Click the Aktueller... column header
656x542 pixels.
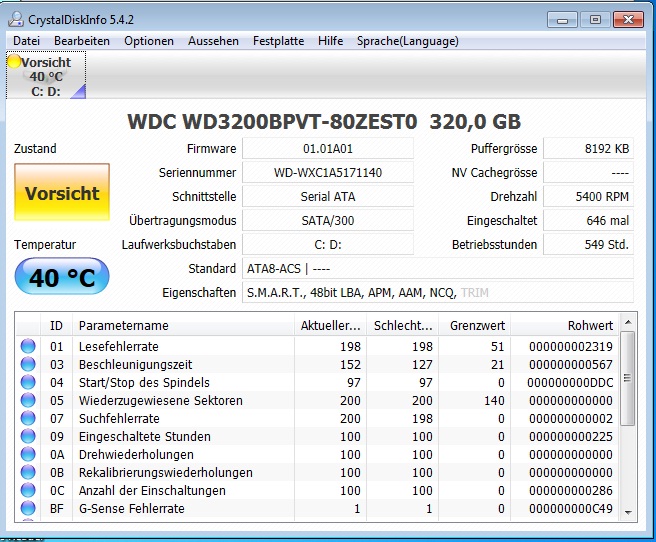[x=330, y=325]
